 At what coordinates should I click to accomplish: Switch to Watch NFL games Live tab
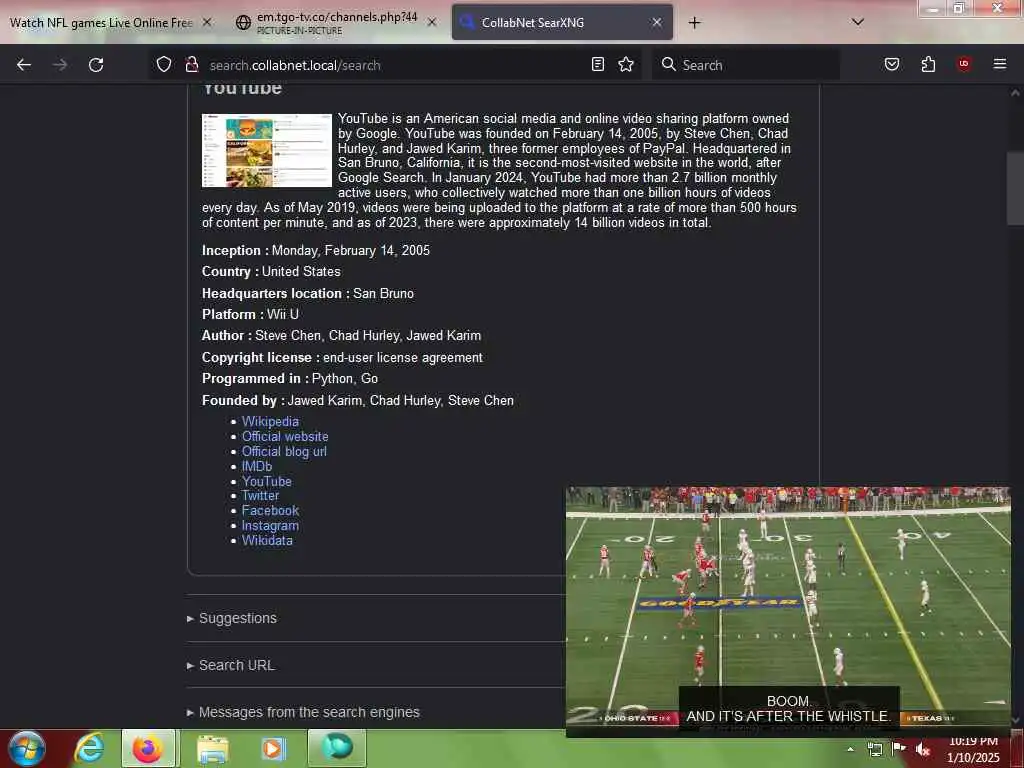101,23
